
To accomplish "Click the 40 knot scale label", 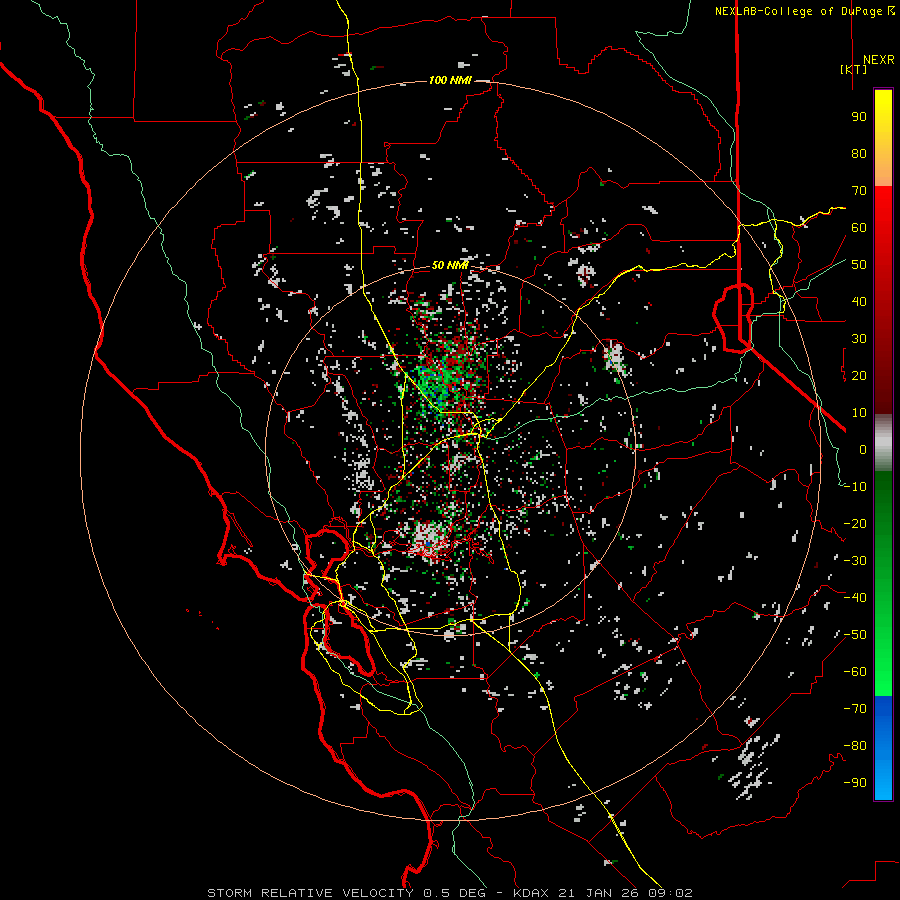I will coord(859,302).
